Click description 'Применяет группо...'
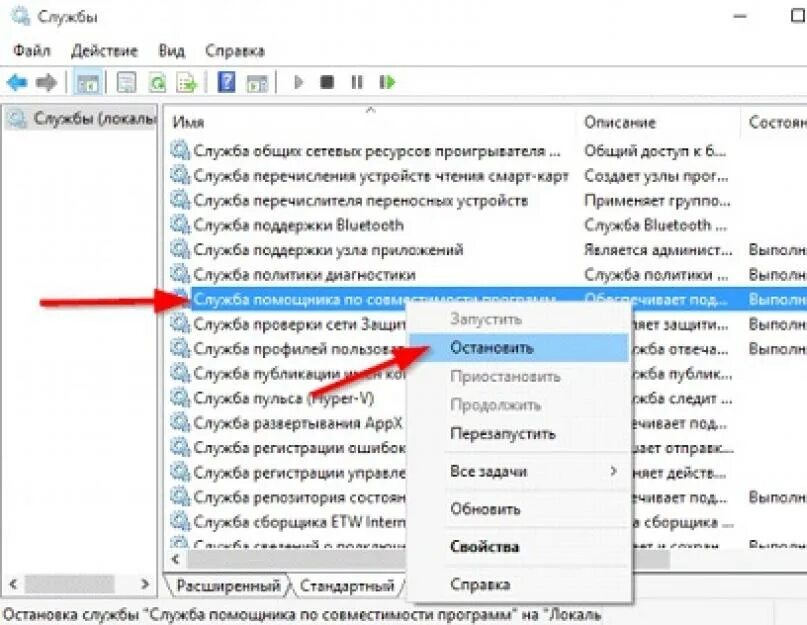 tap(657, 201)
